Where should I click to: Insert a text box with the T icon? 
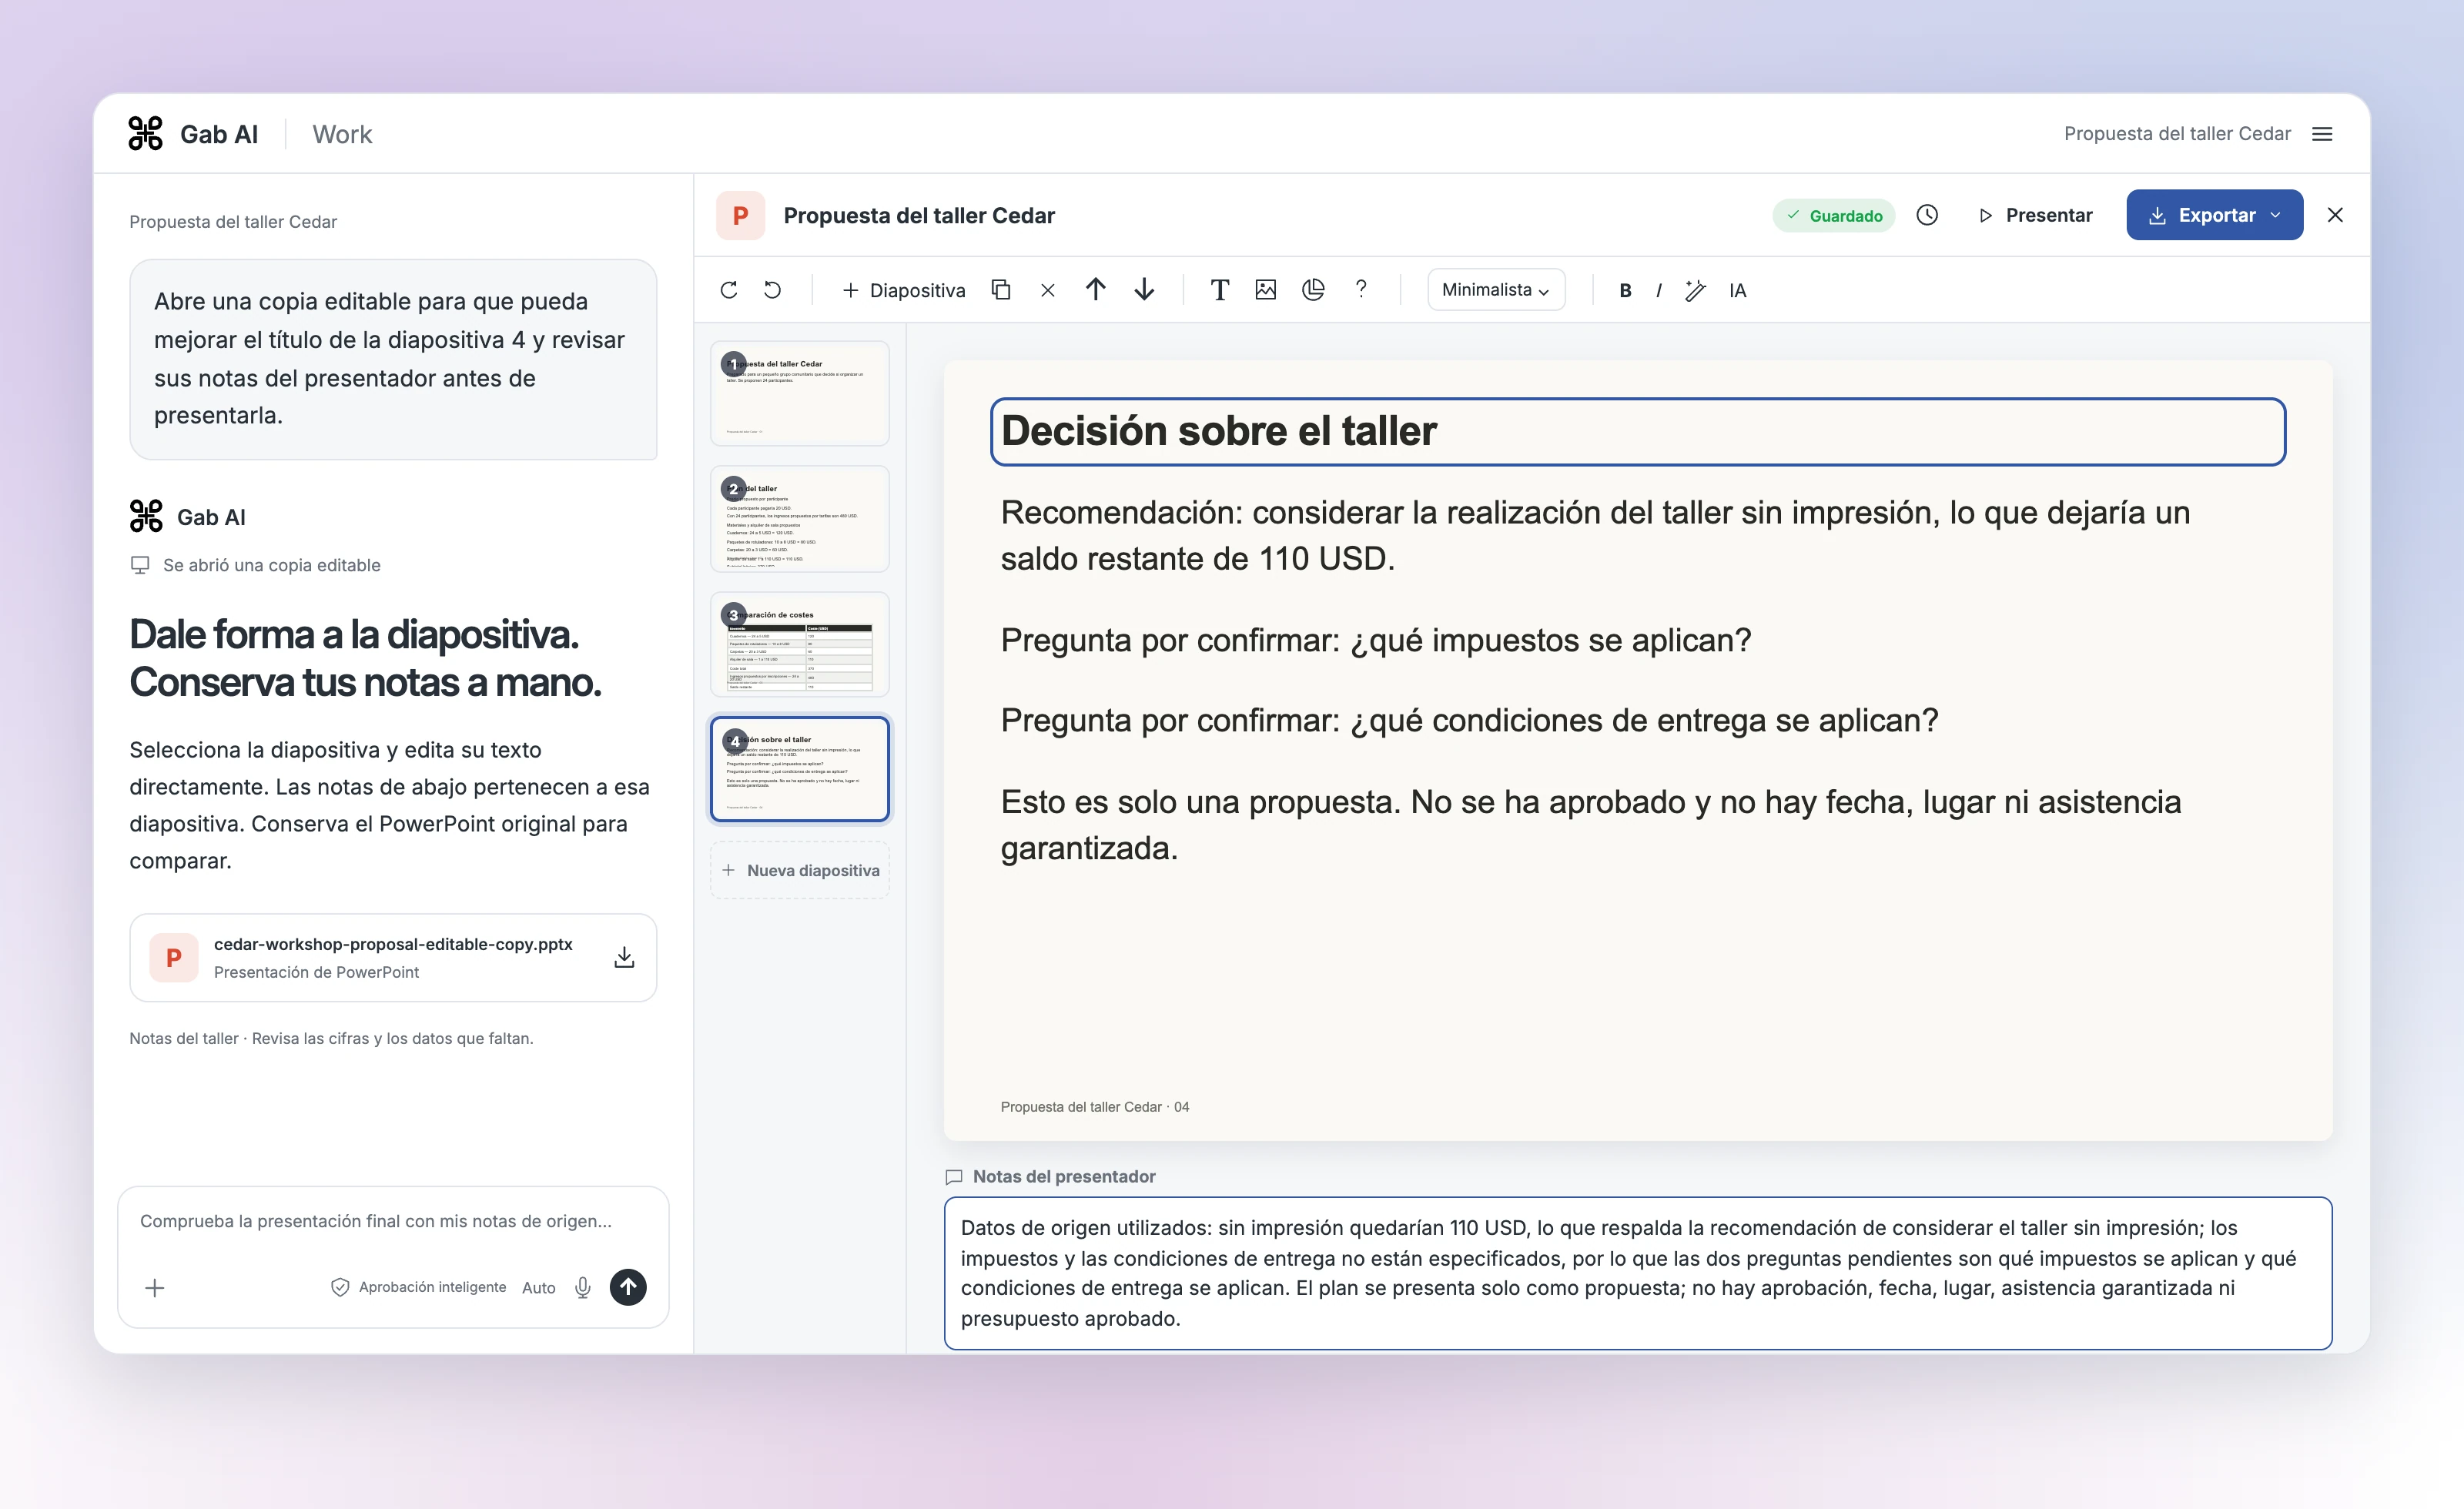[1219, 290]
